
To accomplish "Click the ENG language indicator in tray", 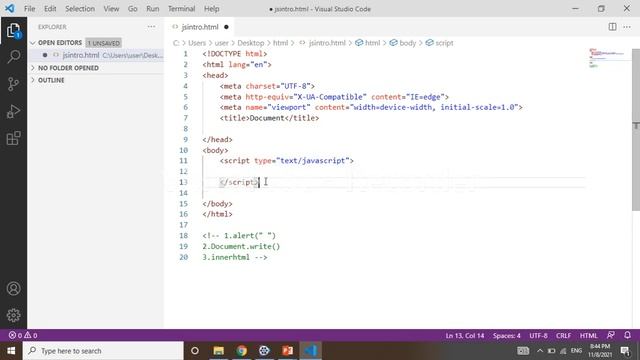I will click(x=576, y=351).
